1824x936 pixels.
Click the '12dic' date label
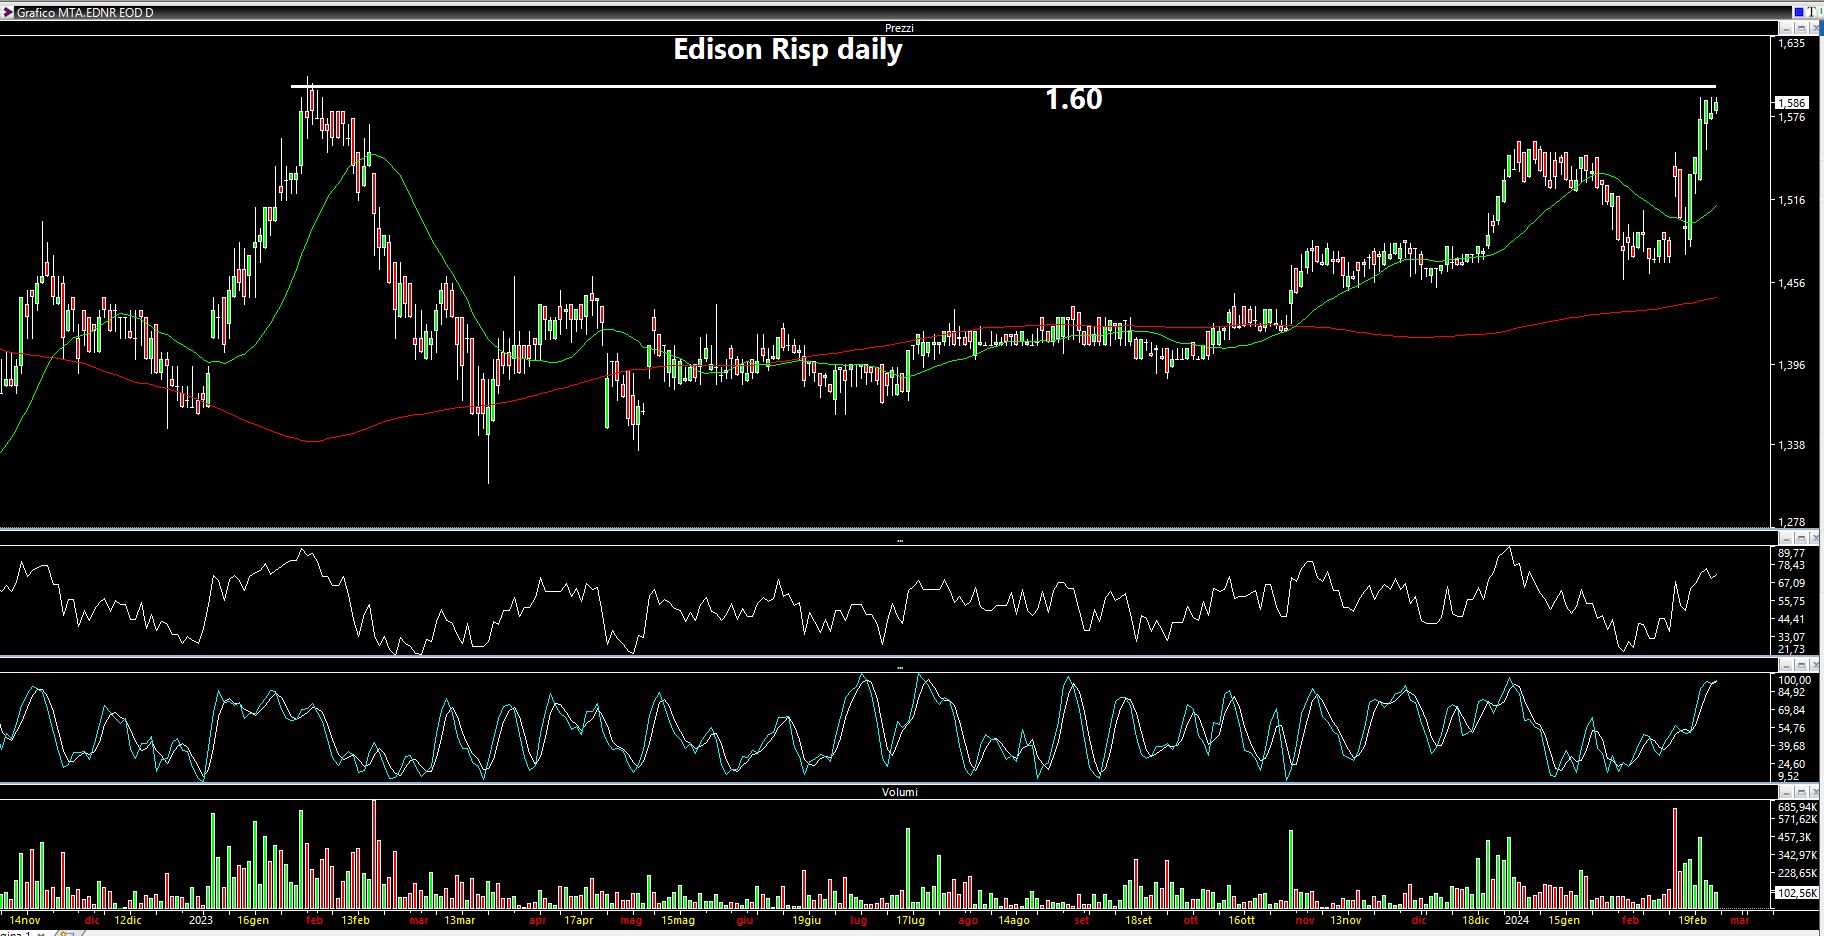128,920
